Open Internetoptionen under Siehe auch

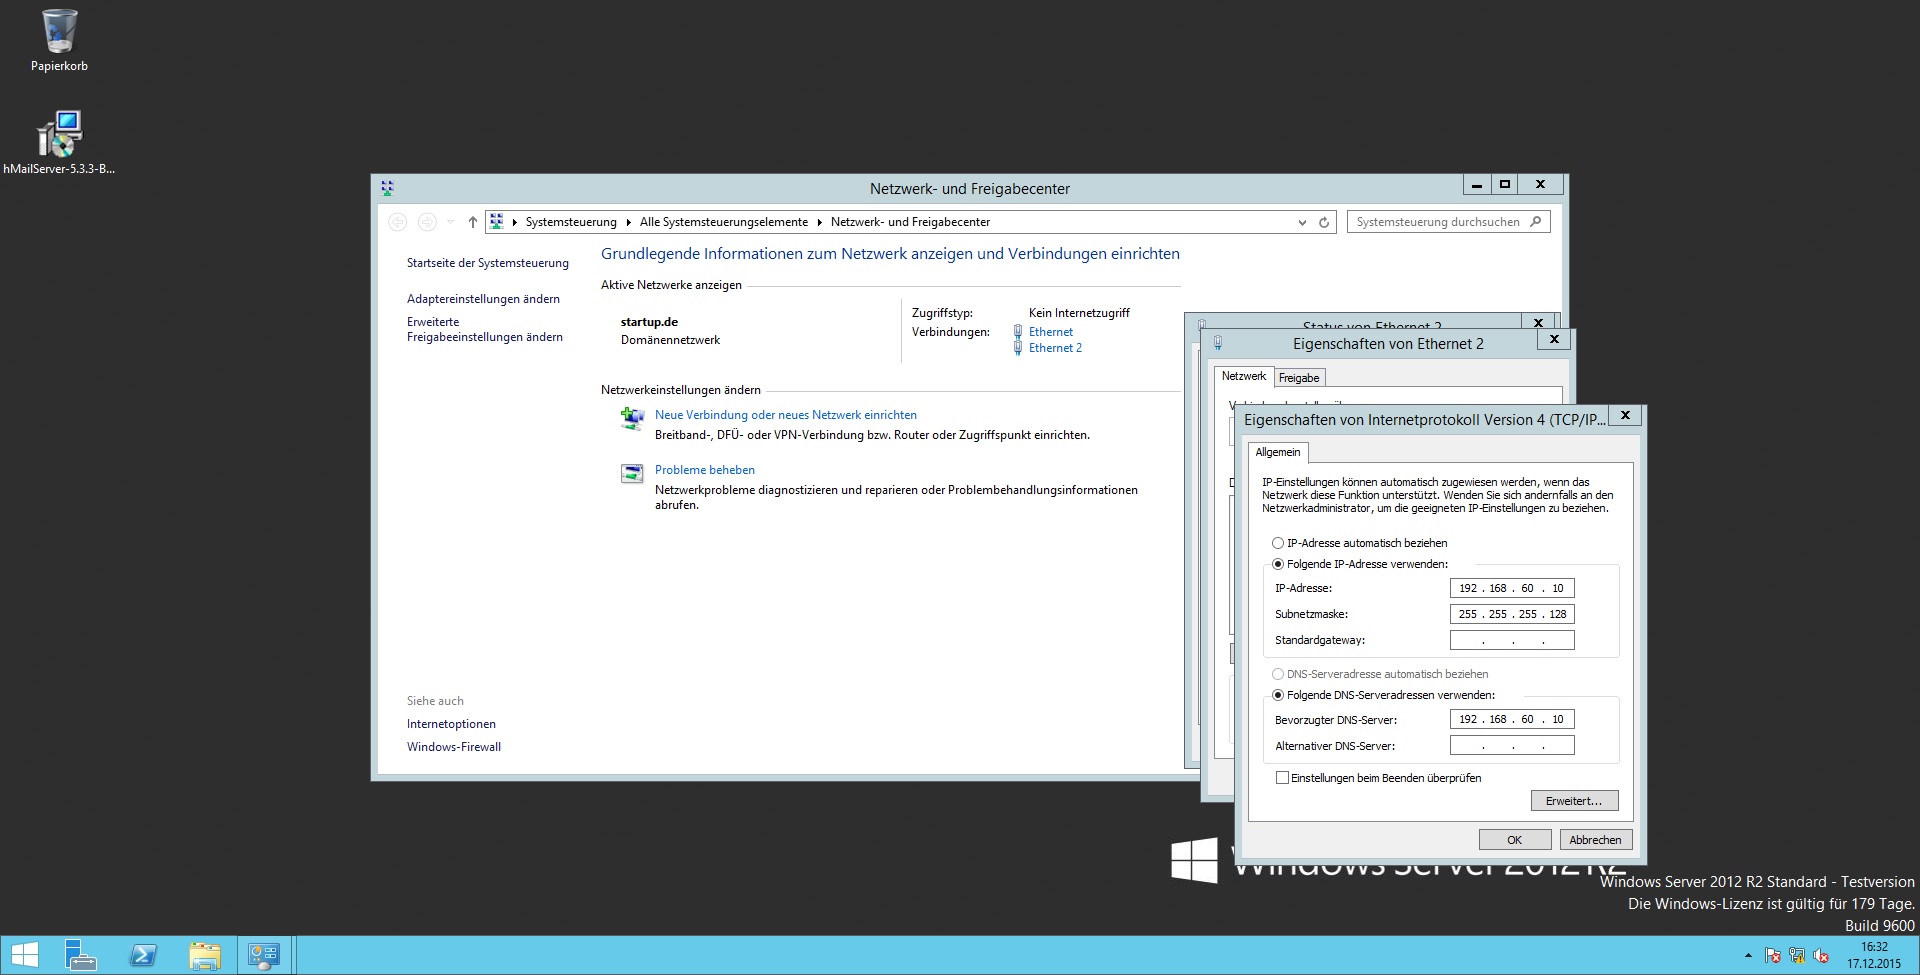point(451,724)
